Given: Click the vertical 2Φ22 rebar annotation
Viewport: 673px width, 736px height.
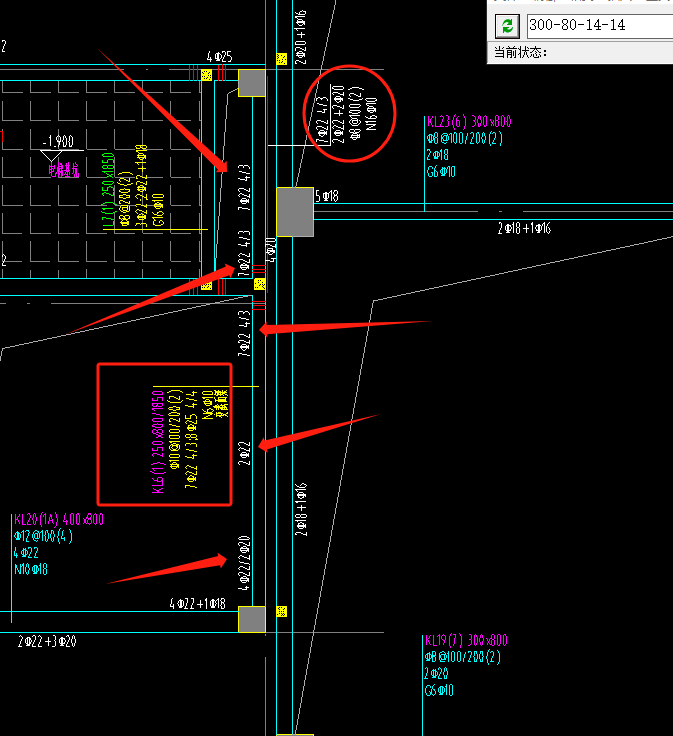Looking at the screenshot, I should (245, 453).
